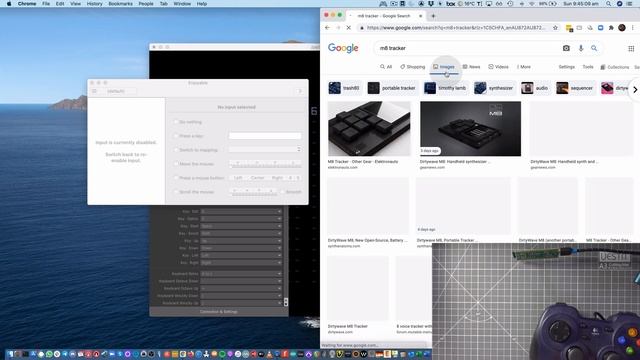
Task: Open the Key Edit dropdown in settings
Action: tap(241, 211)
